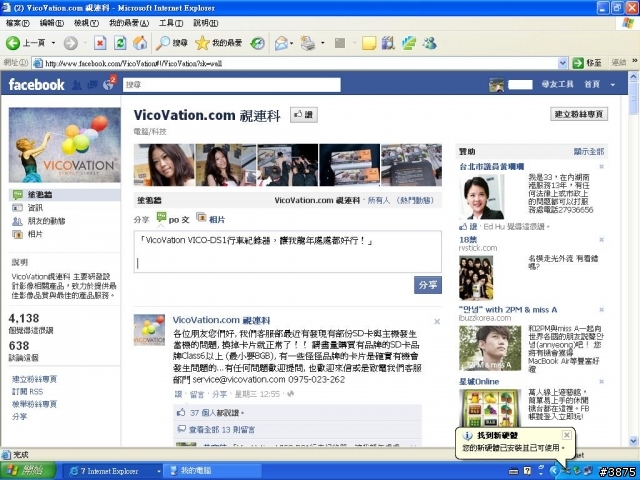640x480 pixels.
Task: Select the po 文 post icon
Action: tap(162, 218)
